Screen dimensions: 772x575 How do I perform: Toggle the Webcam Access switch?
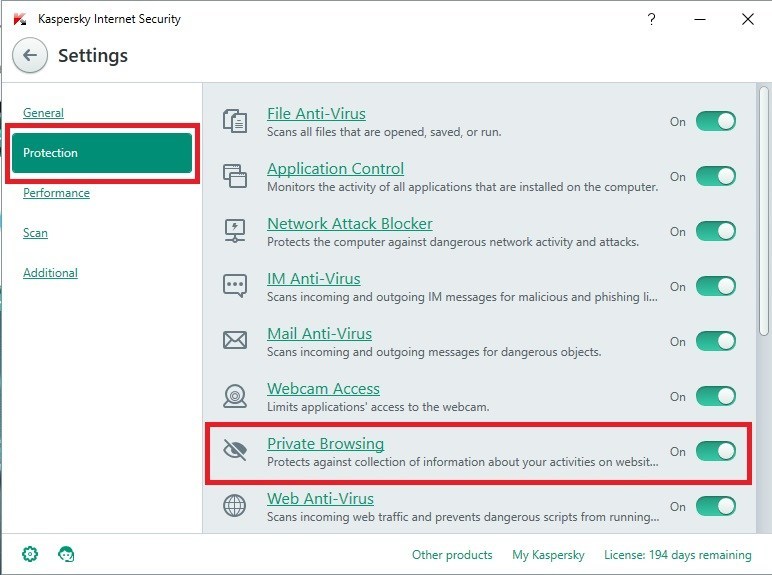(x=716, y=396)
